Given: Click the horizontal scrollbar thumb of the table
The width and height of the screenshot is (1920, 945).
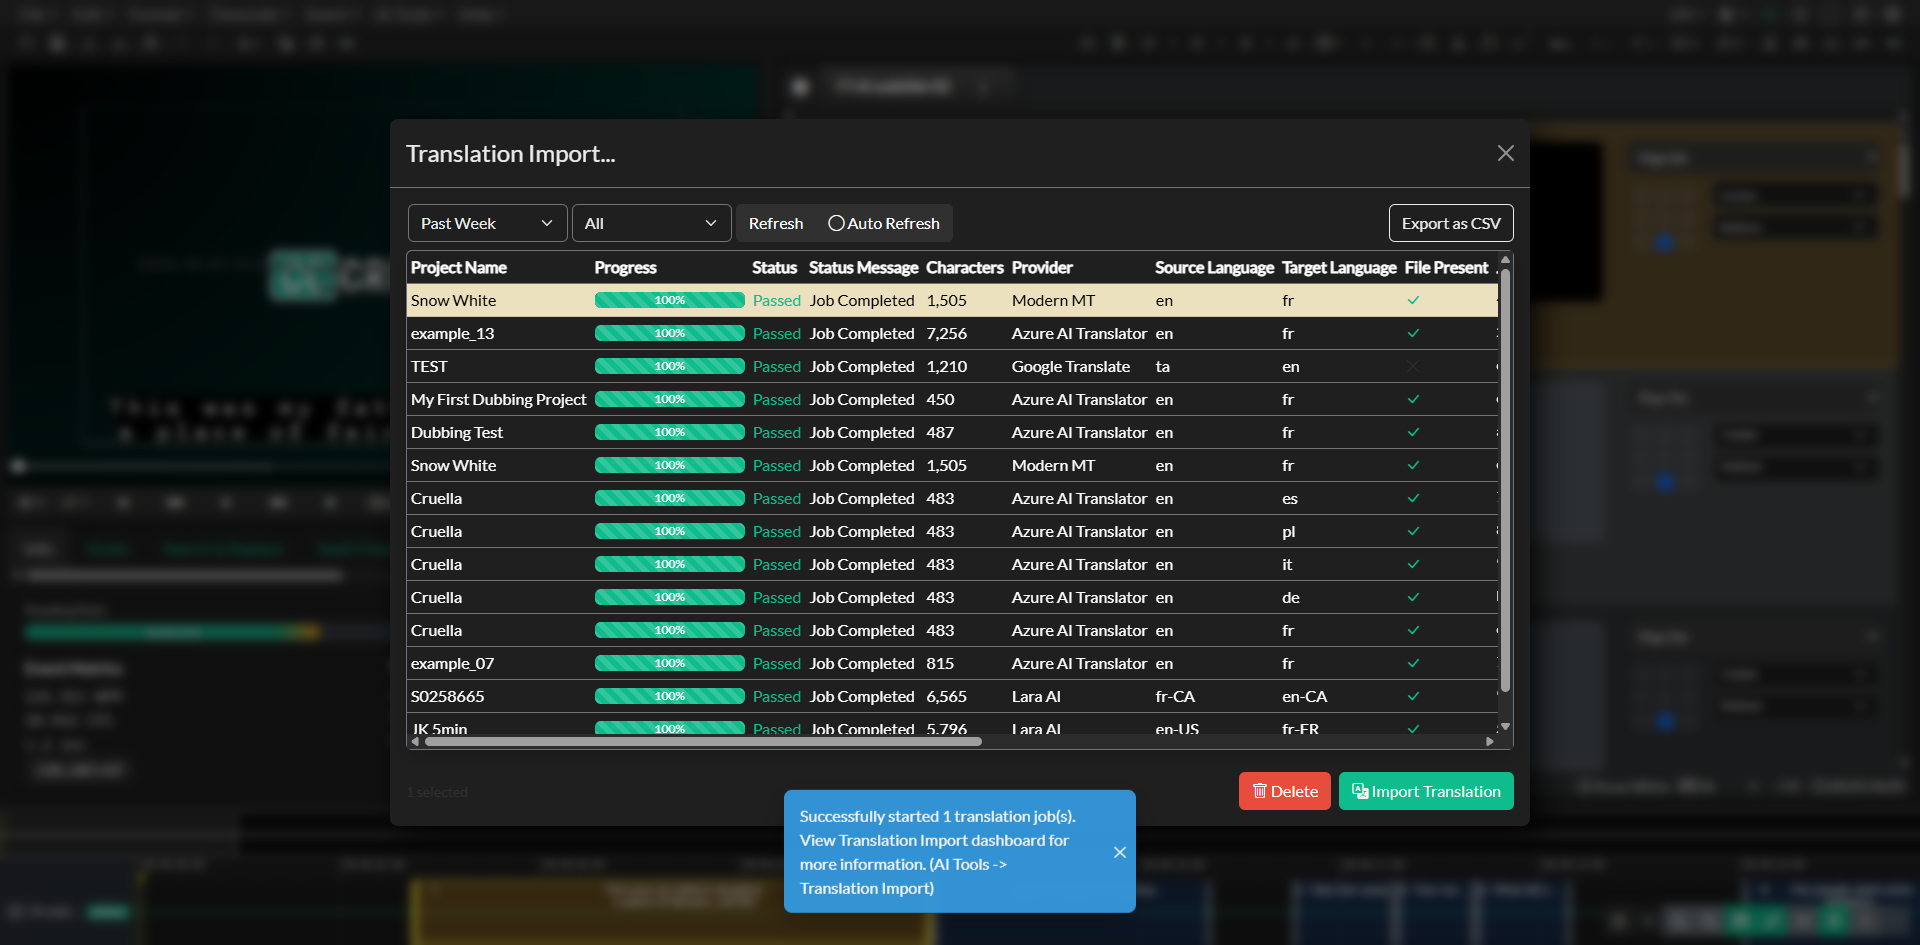Looking at the screenshot, I should pos(703,741).
